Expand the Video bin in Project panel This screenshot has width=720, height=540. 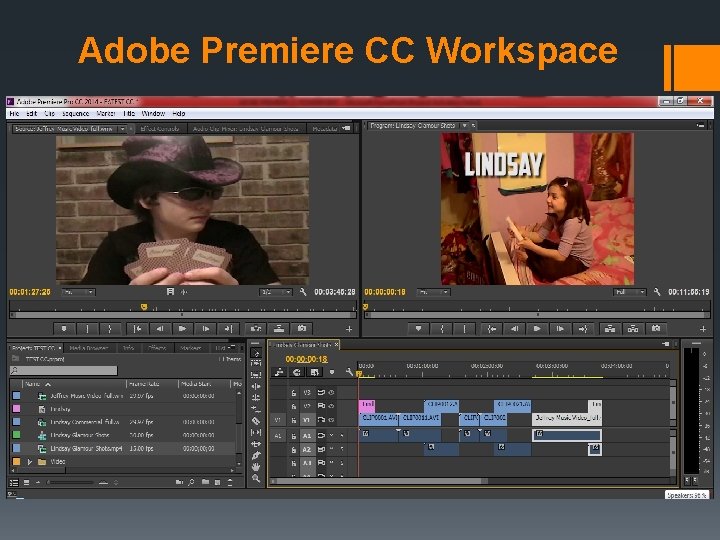29,462
